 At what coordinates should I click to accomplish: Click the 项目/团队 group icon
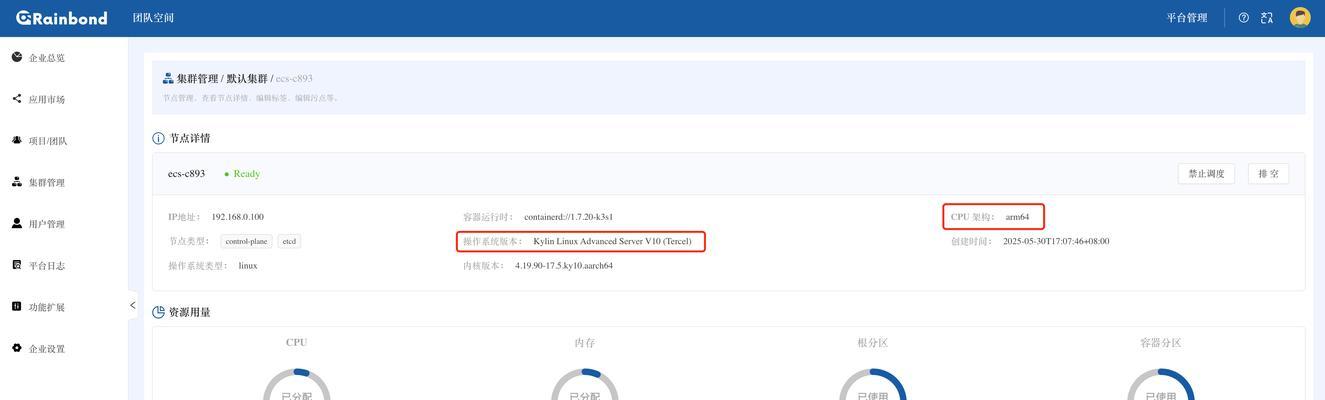[x=17, y=140]
